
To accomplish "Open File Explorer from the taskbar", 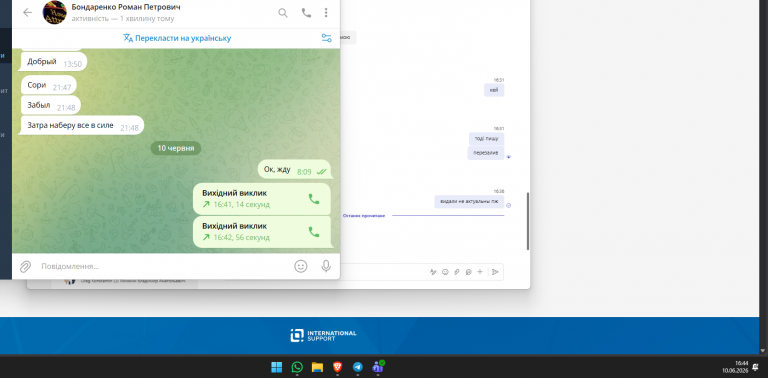I will 317,367.
